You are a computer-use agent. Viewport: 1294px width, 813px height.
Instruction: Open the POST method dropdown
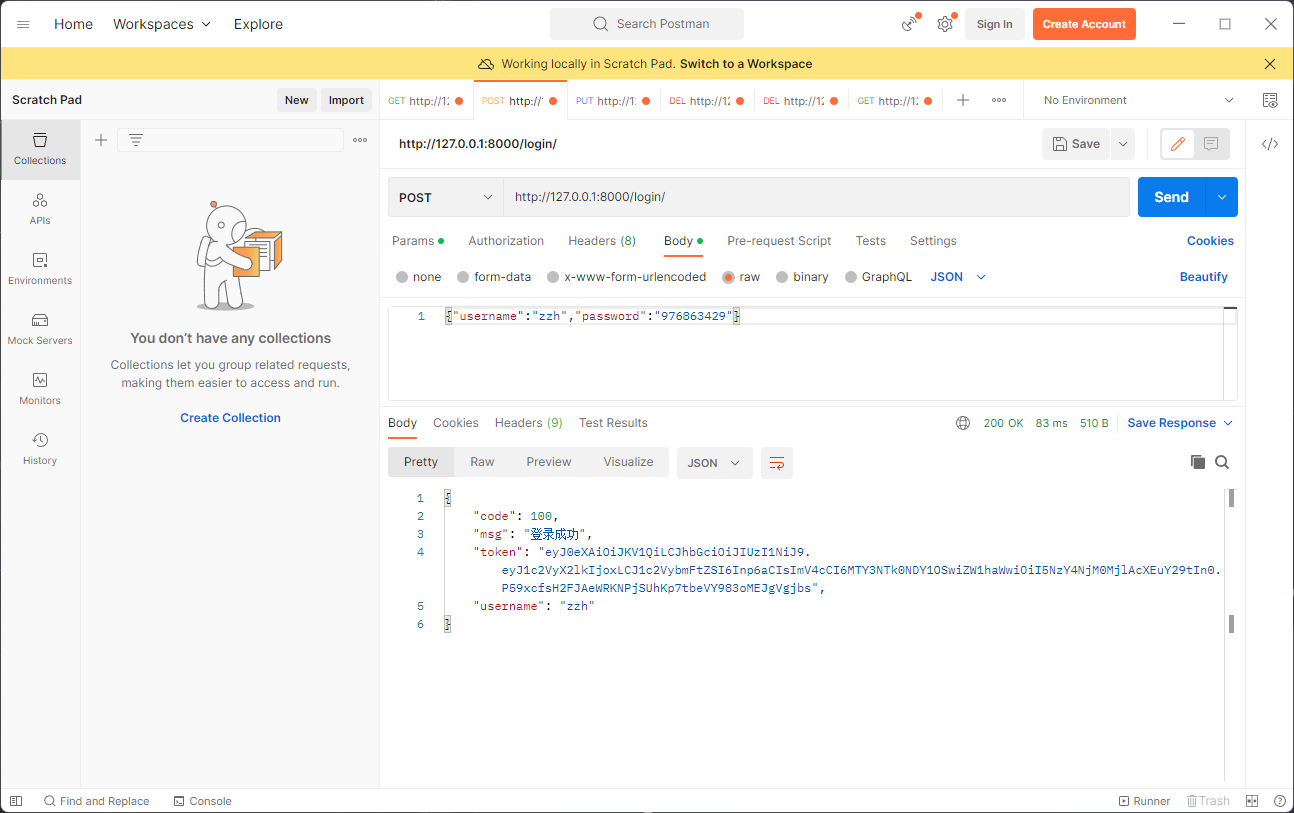[446, 197]
